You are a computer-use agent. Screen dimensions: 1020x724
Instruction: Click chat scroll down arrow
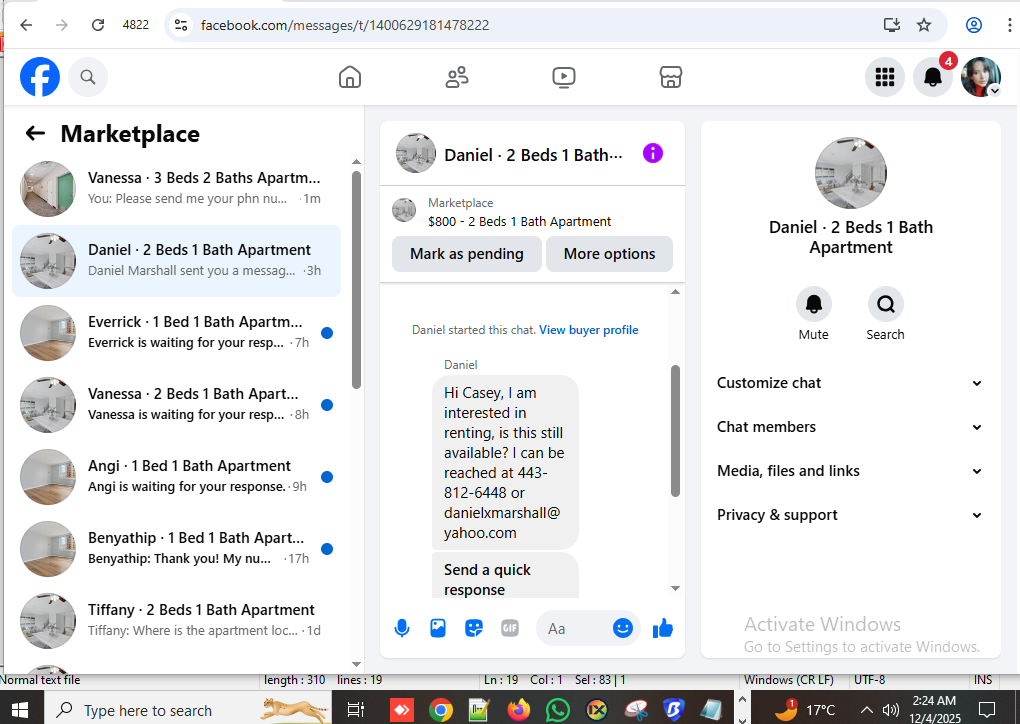pyautogui.click(x=675, y=588)
